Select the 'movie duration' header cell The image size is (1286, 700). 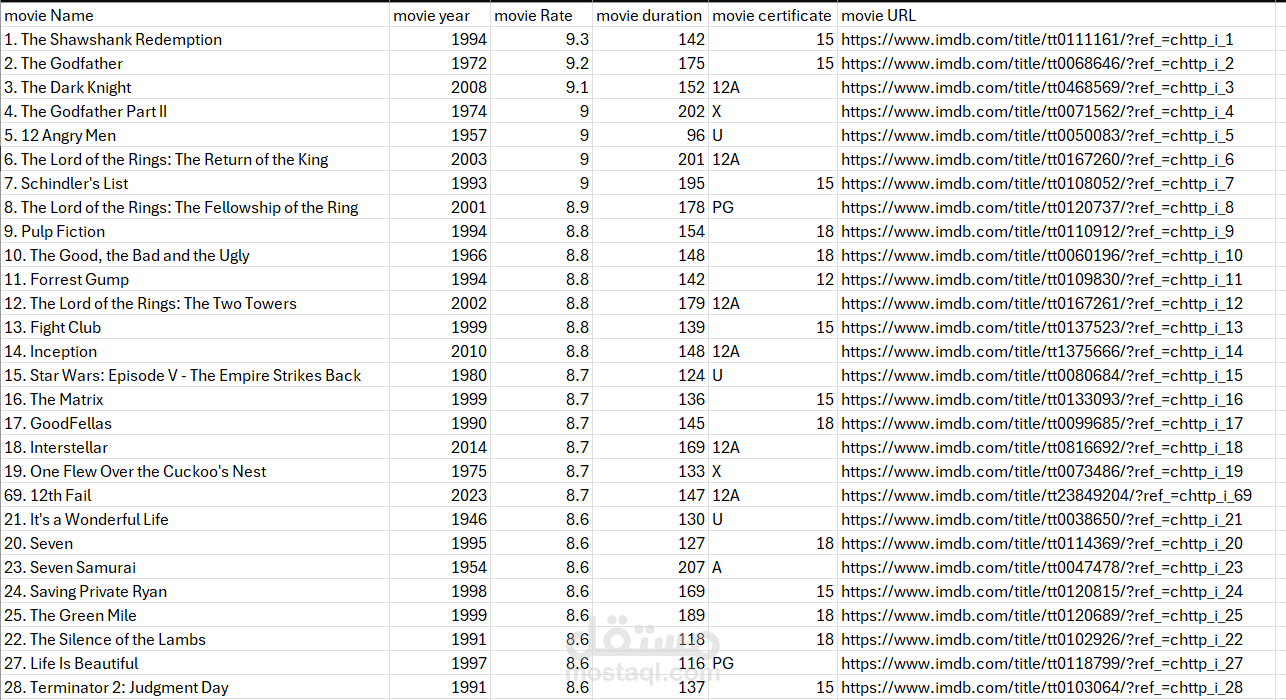tap(650, 15)
